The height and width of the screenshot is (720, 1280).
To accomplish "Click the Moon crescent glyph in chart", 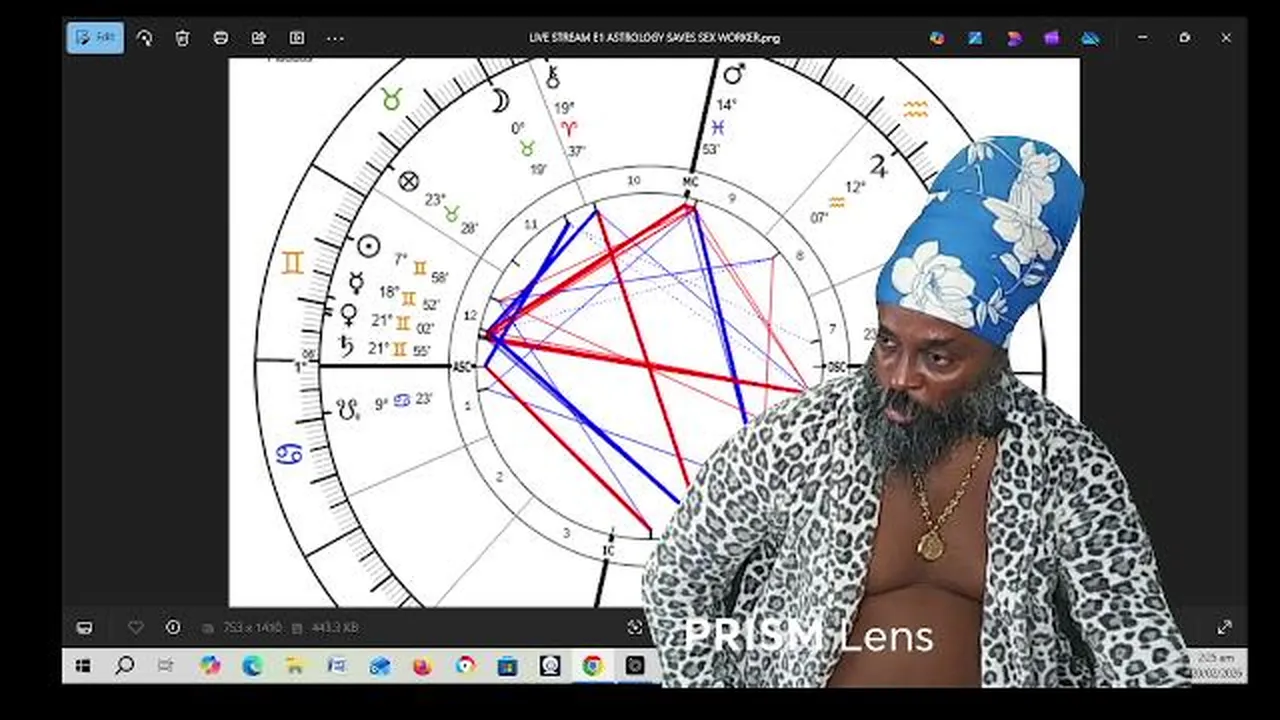I will point(499,100).
